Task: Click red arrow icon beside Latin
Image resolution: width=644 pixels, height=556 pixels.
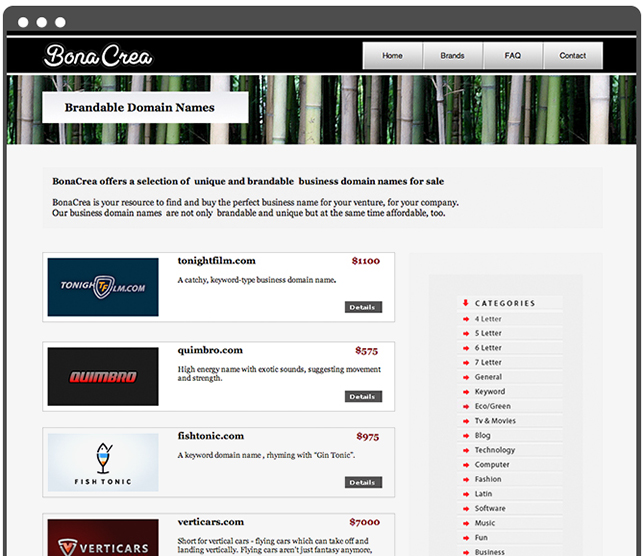Action: pos(466,494)
